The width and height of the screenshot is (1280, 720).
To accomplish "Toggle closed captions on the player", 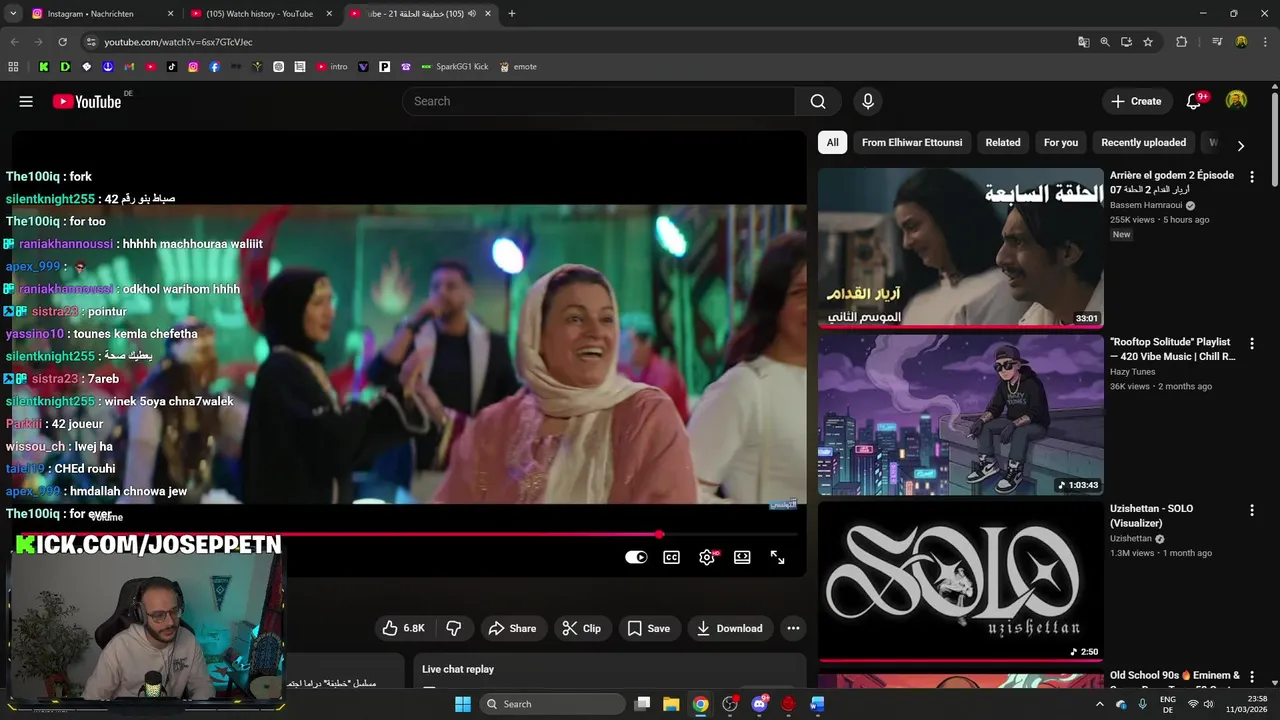I will 672,557.
